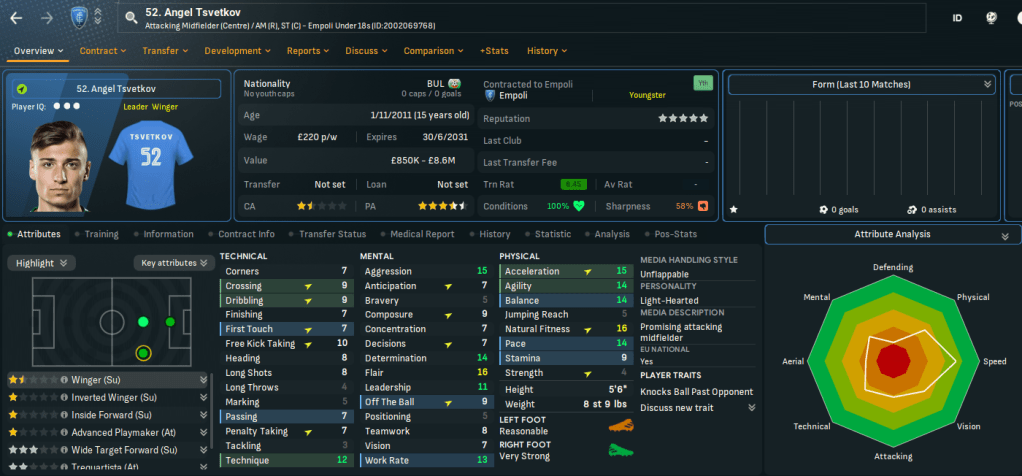Click the forward navigation arrow
The image size is (1022, 476).
pyautogui.click(x=47, y=17)
